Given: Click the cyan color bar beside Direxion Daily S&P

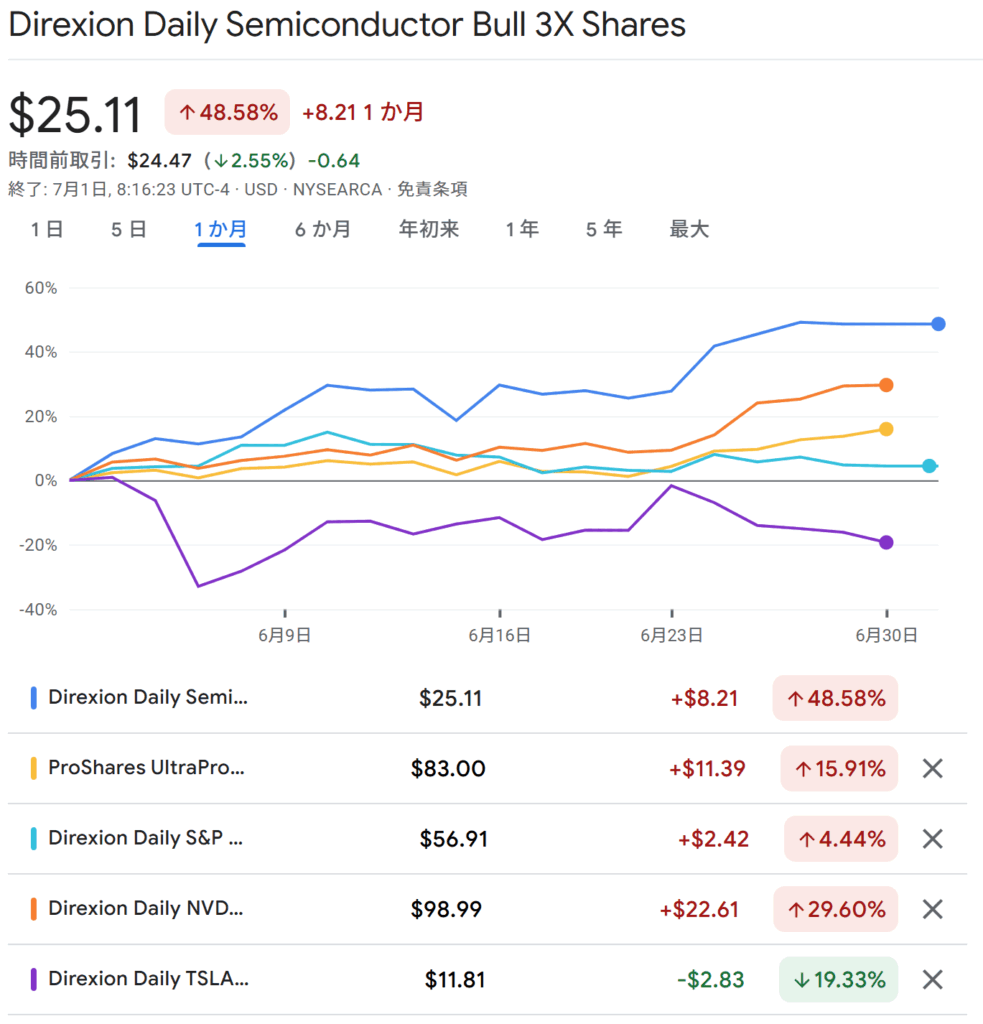Looking at the screenshot, I should (33, 839).
